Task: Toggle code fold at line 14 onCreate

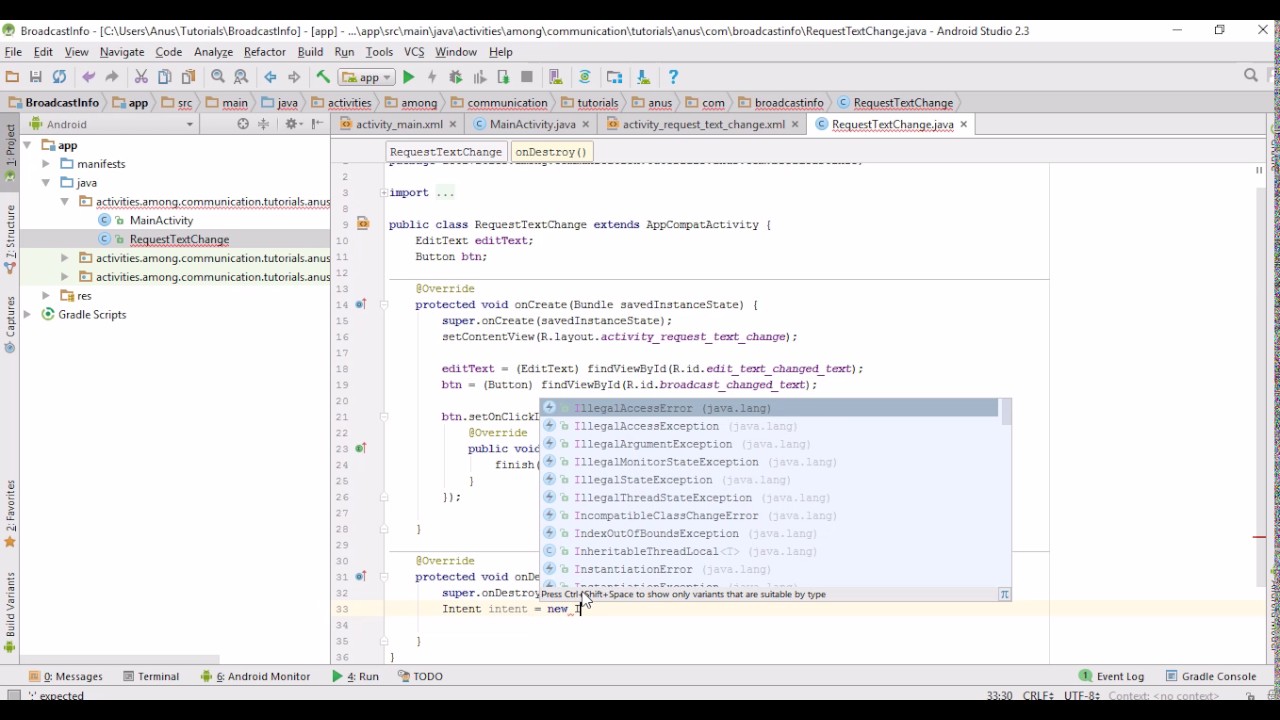Action: (384, 305)
